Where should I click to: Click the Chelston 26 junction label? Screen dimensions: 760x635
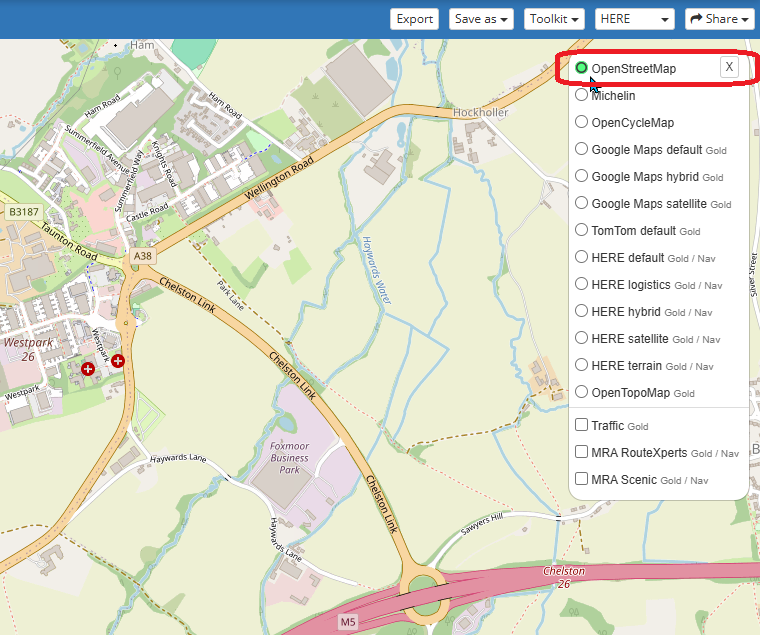click(x=564, y=577)
